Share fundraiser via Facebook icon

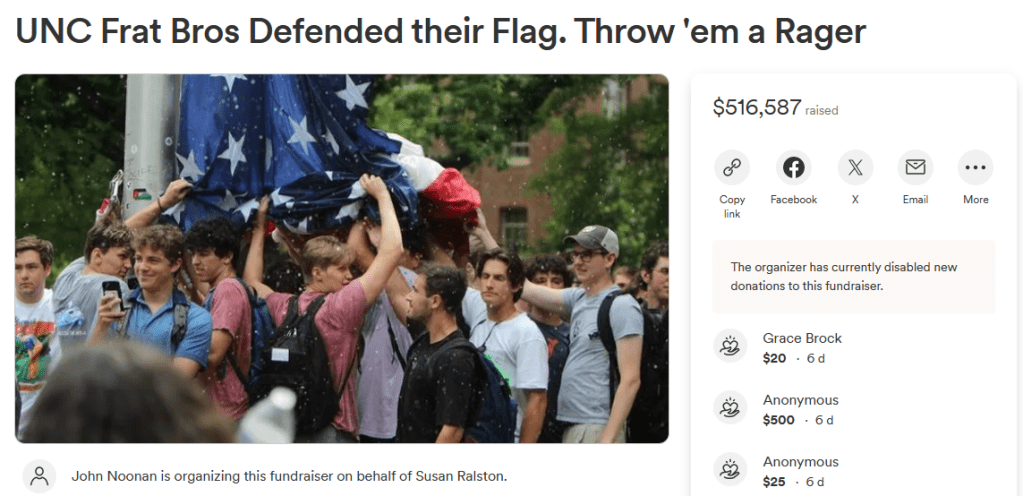tap(793, 168)
